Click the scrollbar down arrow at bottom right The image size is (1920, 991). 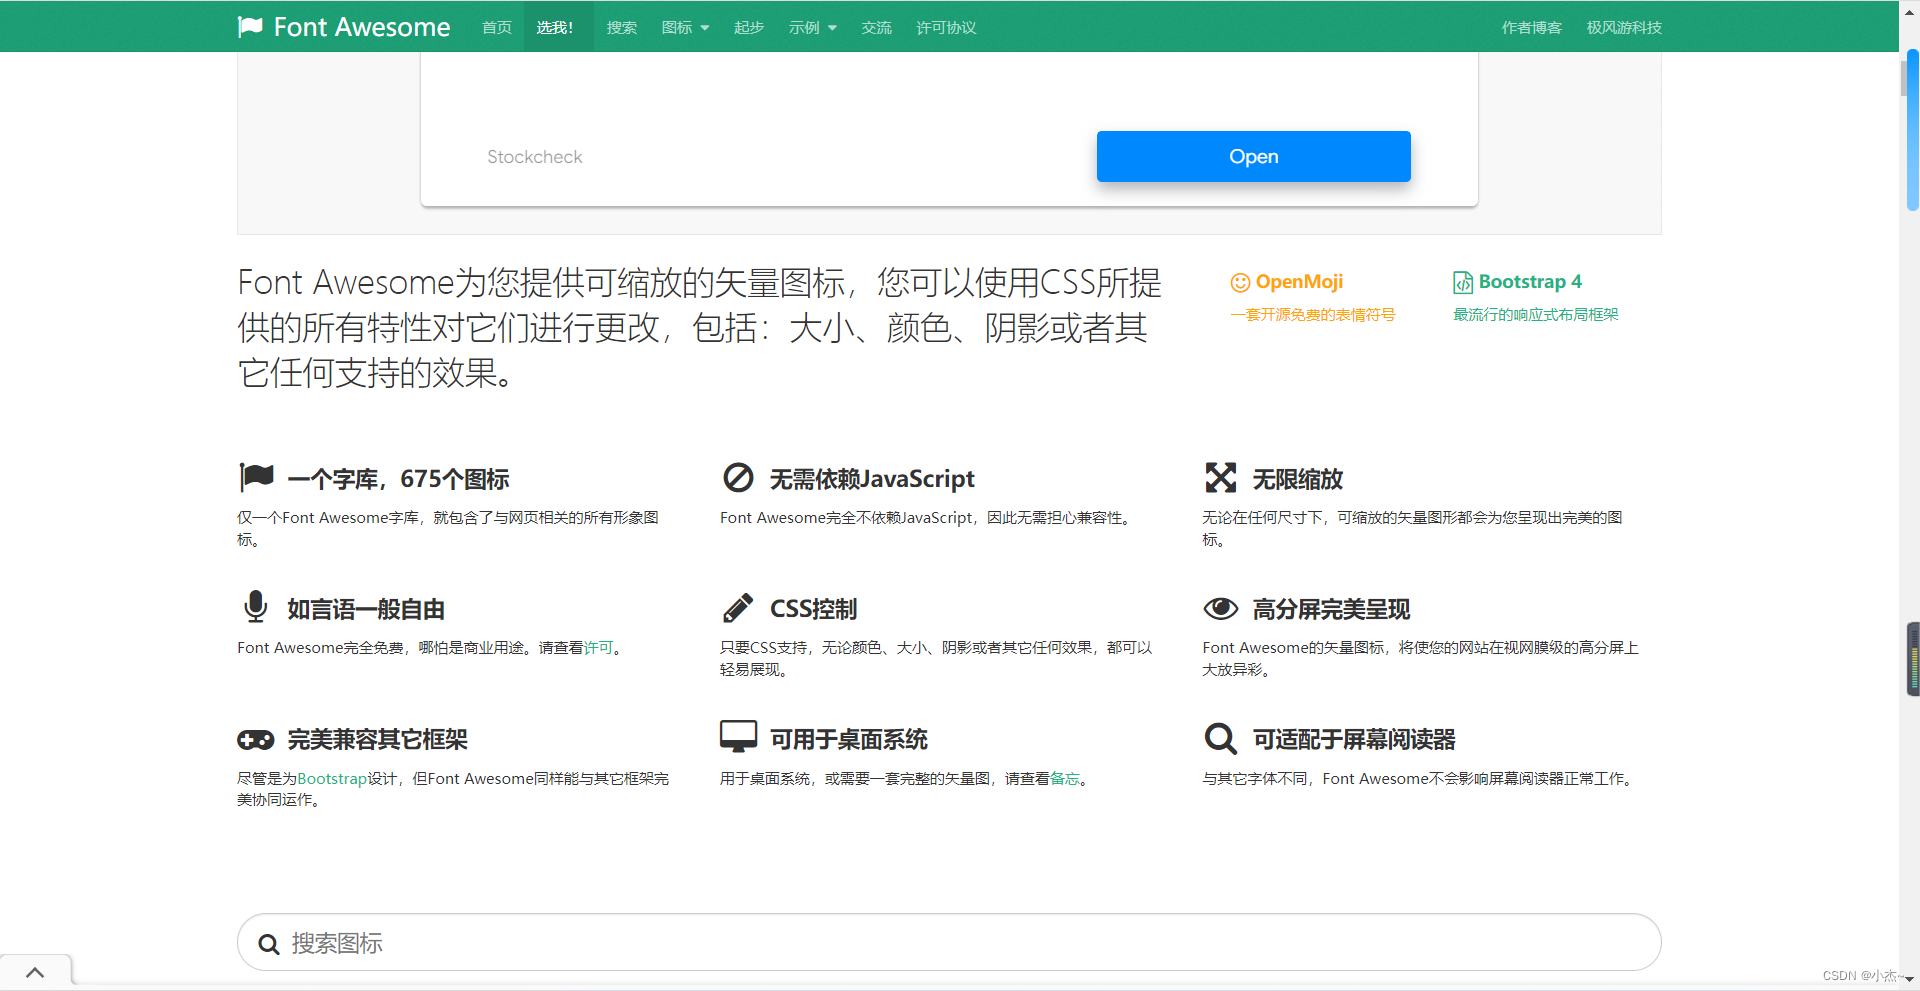point(1909,980)
